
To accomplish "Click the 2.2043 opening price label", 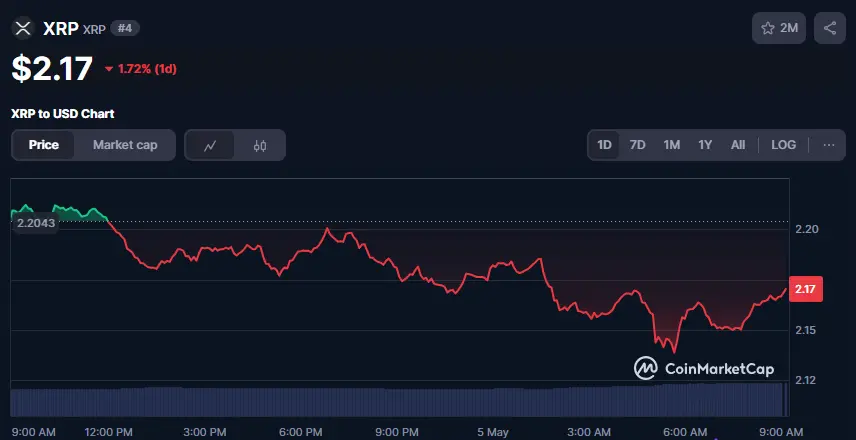I will (x=35, y=223).
